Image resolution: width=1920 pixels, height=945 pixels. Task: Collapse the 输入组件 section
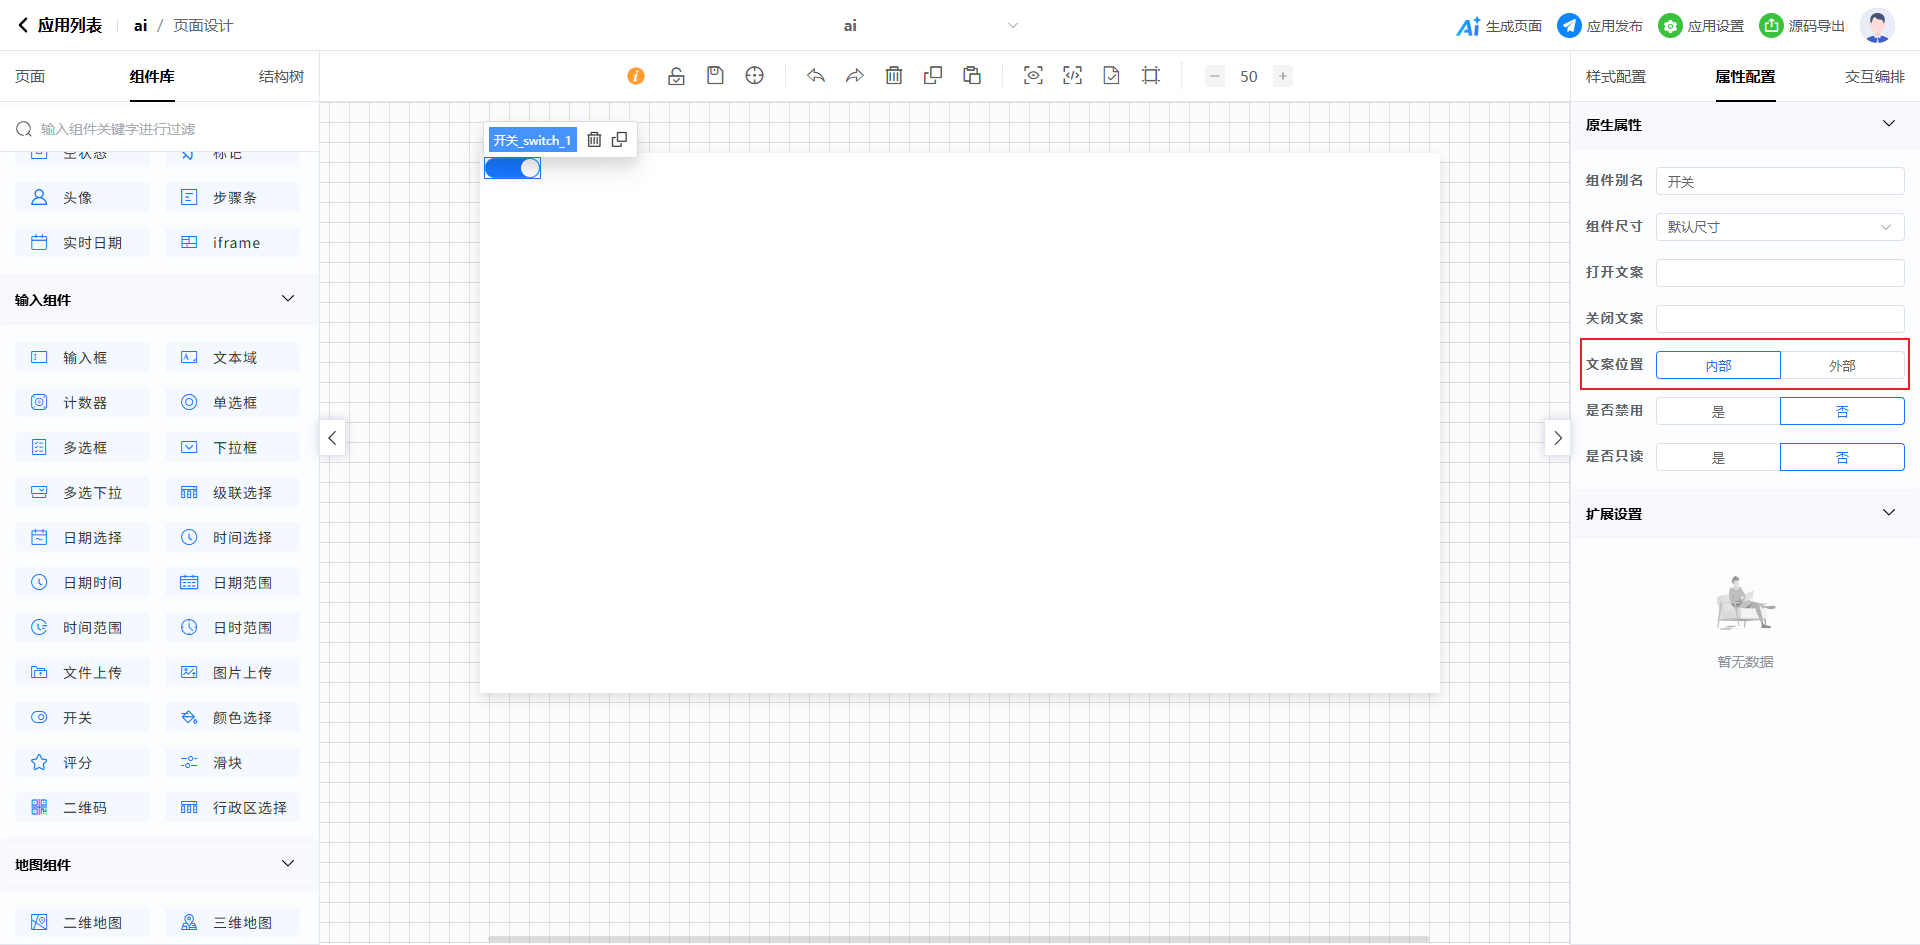coord(288,299)
